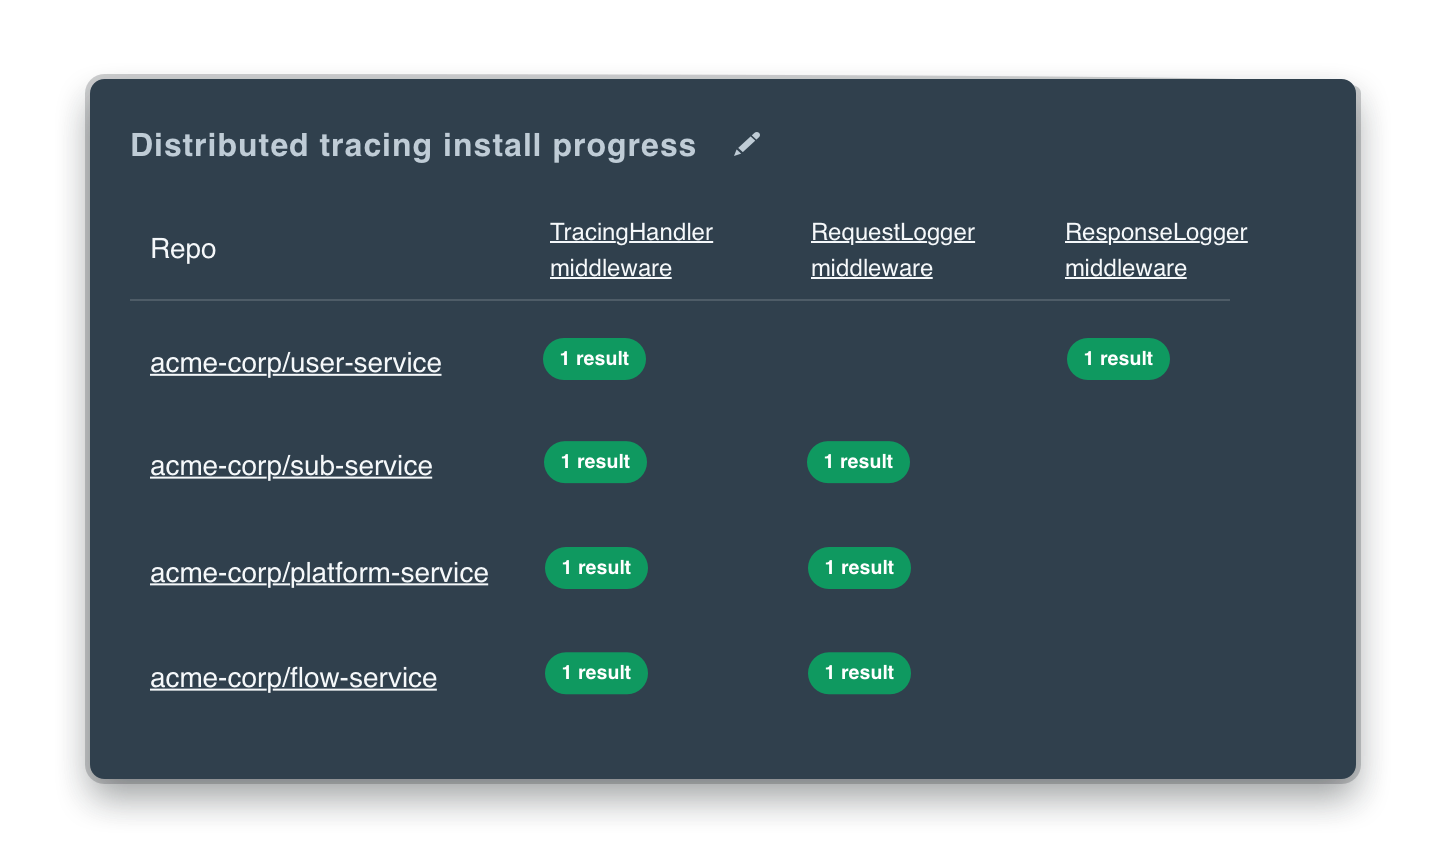Image resolution: width=1451 pixels, height=868 pixels.
Task: Open the RequestLogger middleware column link
Action: pyautogui.click(x=892, y=250)
